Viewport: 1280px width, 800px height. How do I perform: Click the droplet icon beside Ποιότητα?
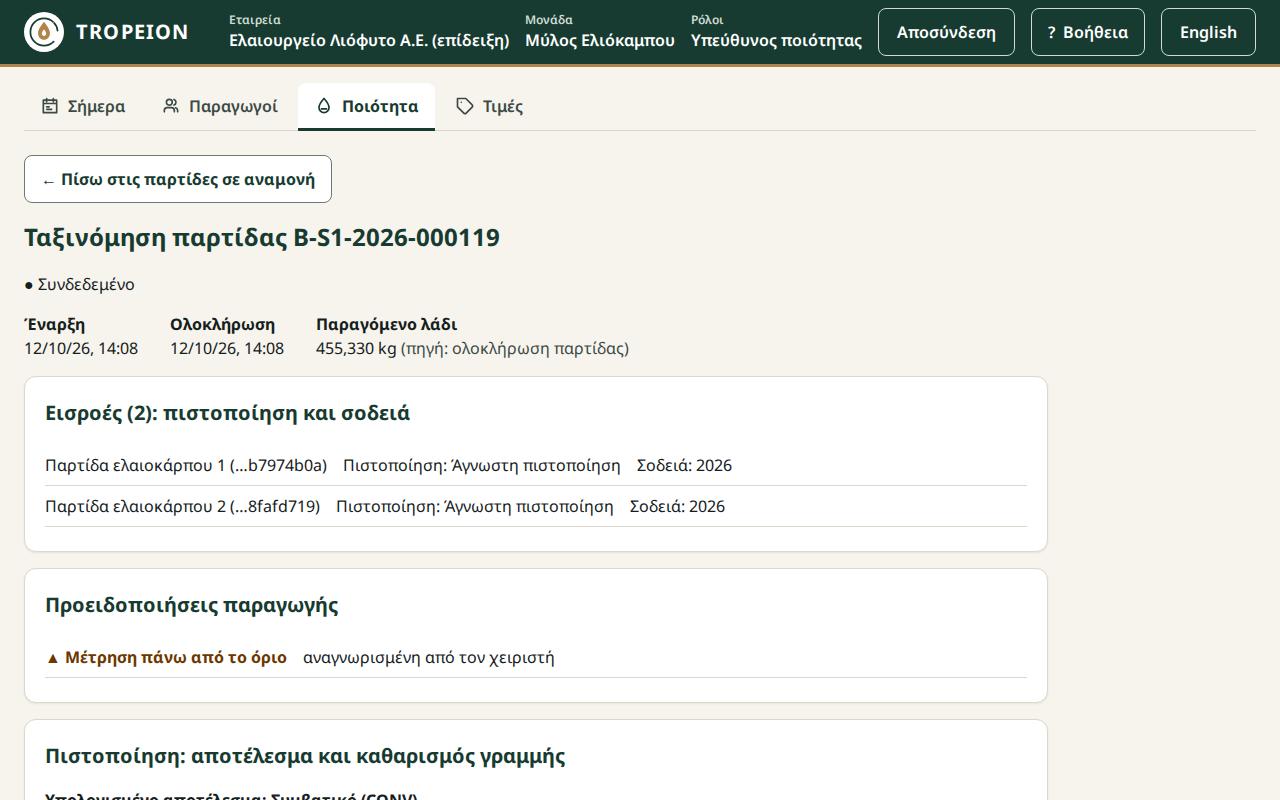(324, 106)
